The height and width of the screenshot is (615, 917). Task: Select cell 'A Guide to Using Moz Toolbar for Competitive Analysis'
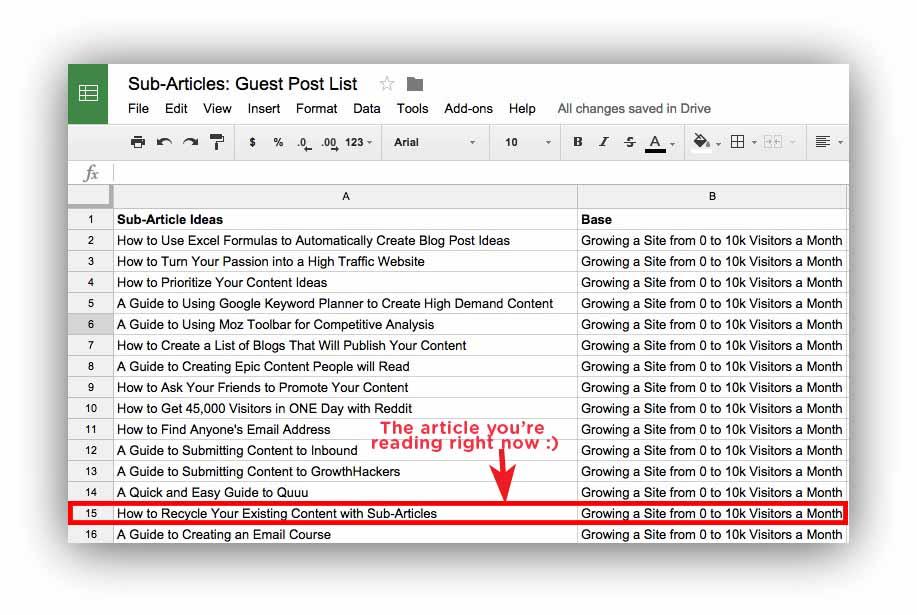click(346, 324)
